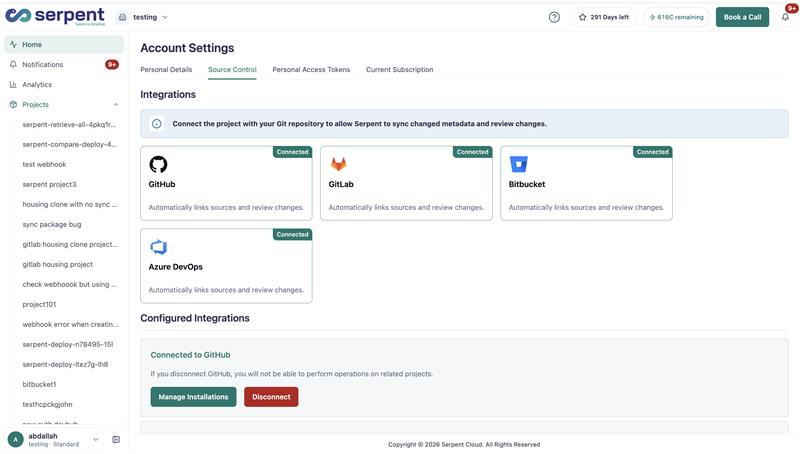Expand the abdallah user menu chevron
This screenshot has width=800, height=454.
click(x=95, y=439)
